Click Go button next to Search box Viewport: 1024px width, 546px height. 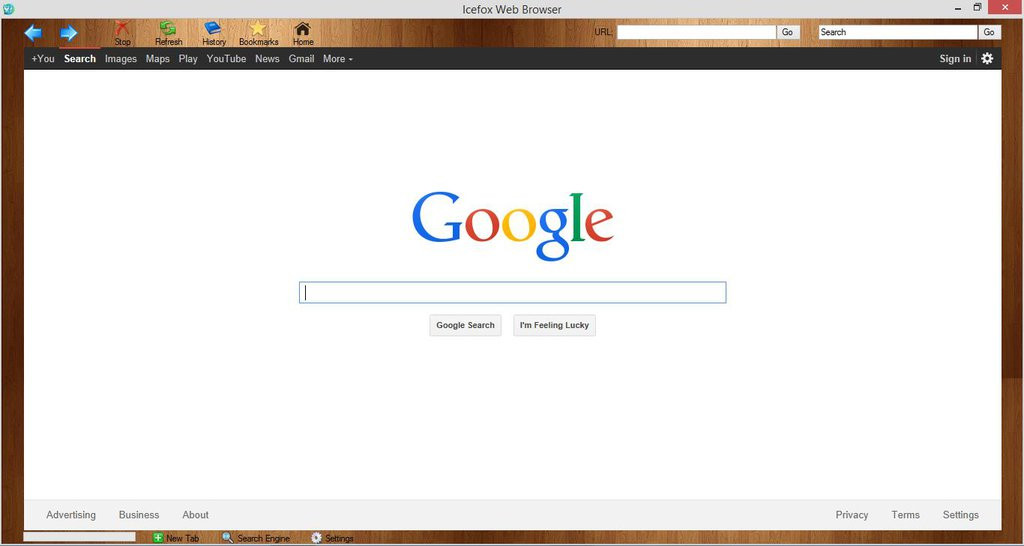point(989,32)
